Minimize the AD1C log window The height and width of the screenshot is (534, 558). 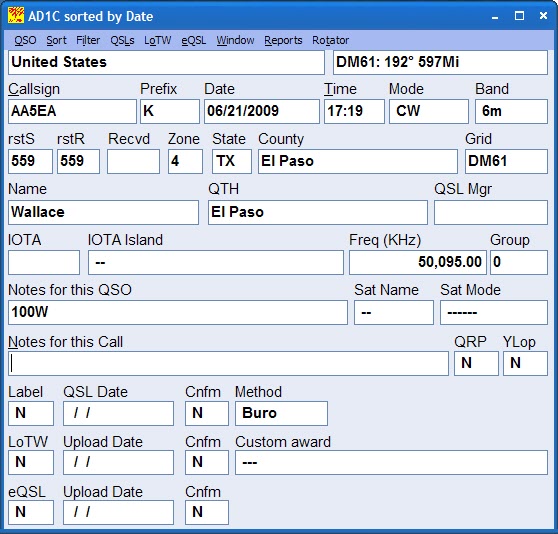coord(495,16)
